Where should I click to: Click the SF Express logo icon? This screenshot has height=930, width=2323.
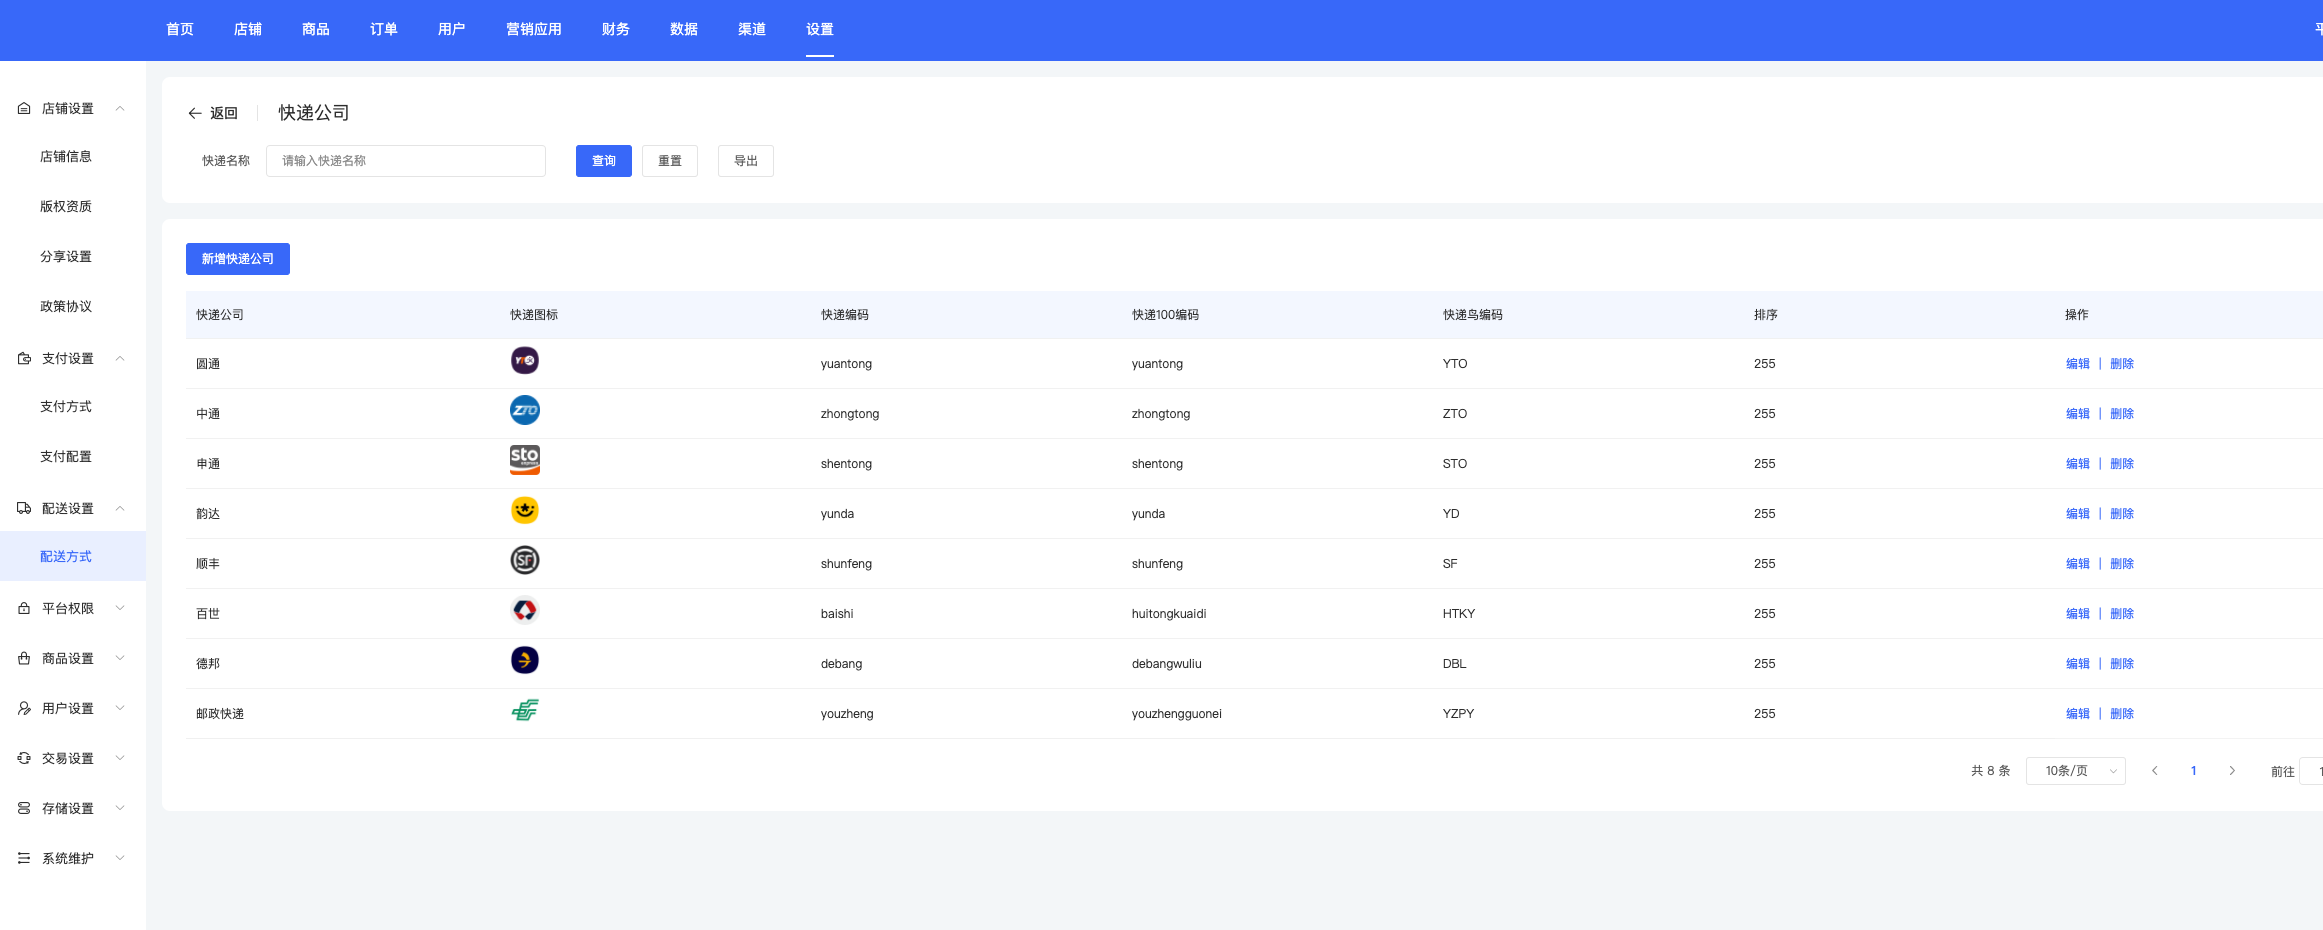tap(524, 561)
